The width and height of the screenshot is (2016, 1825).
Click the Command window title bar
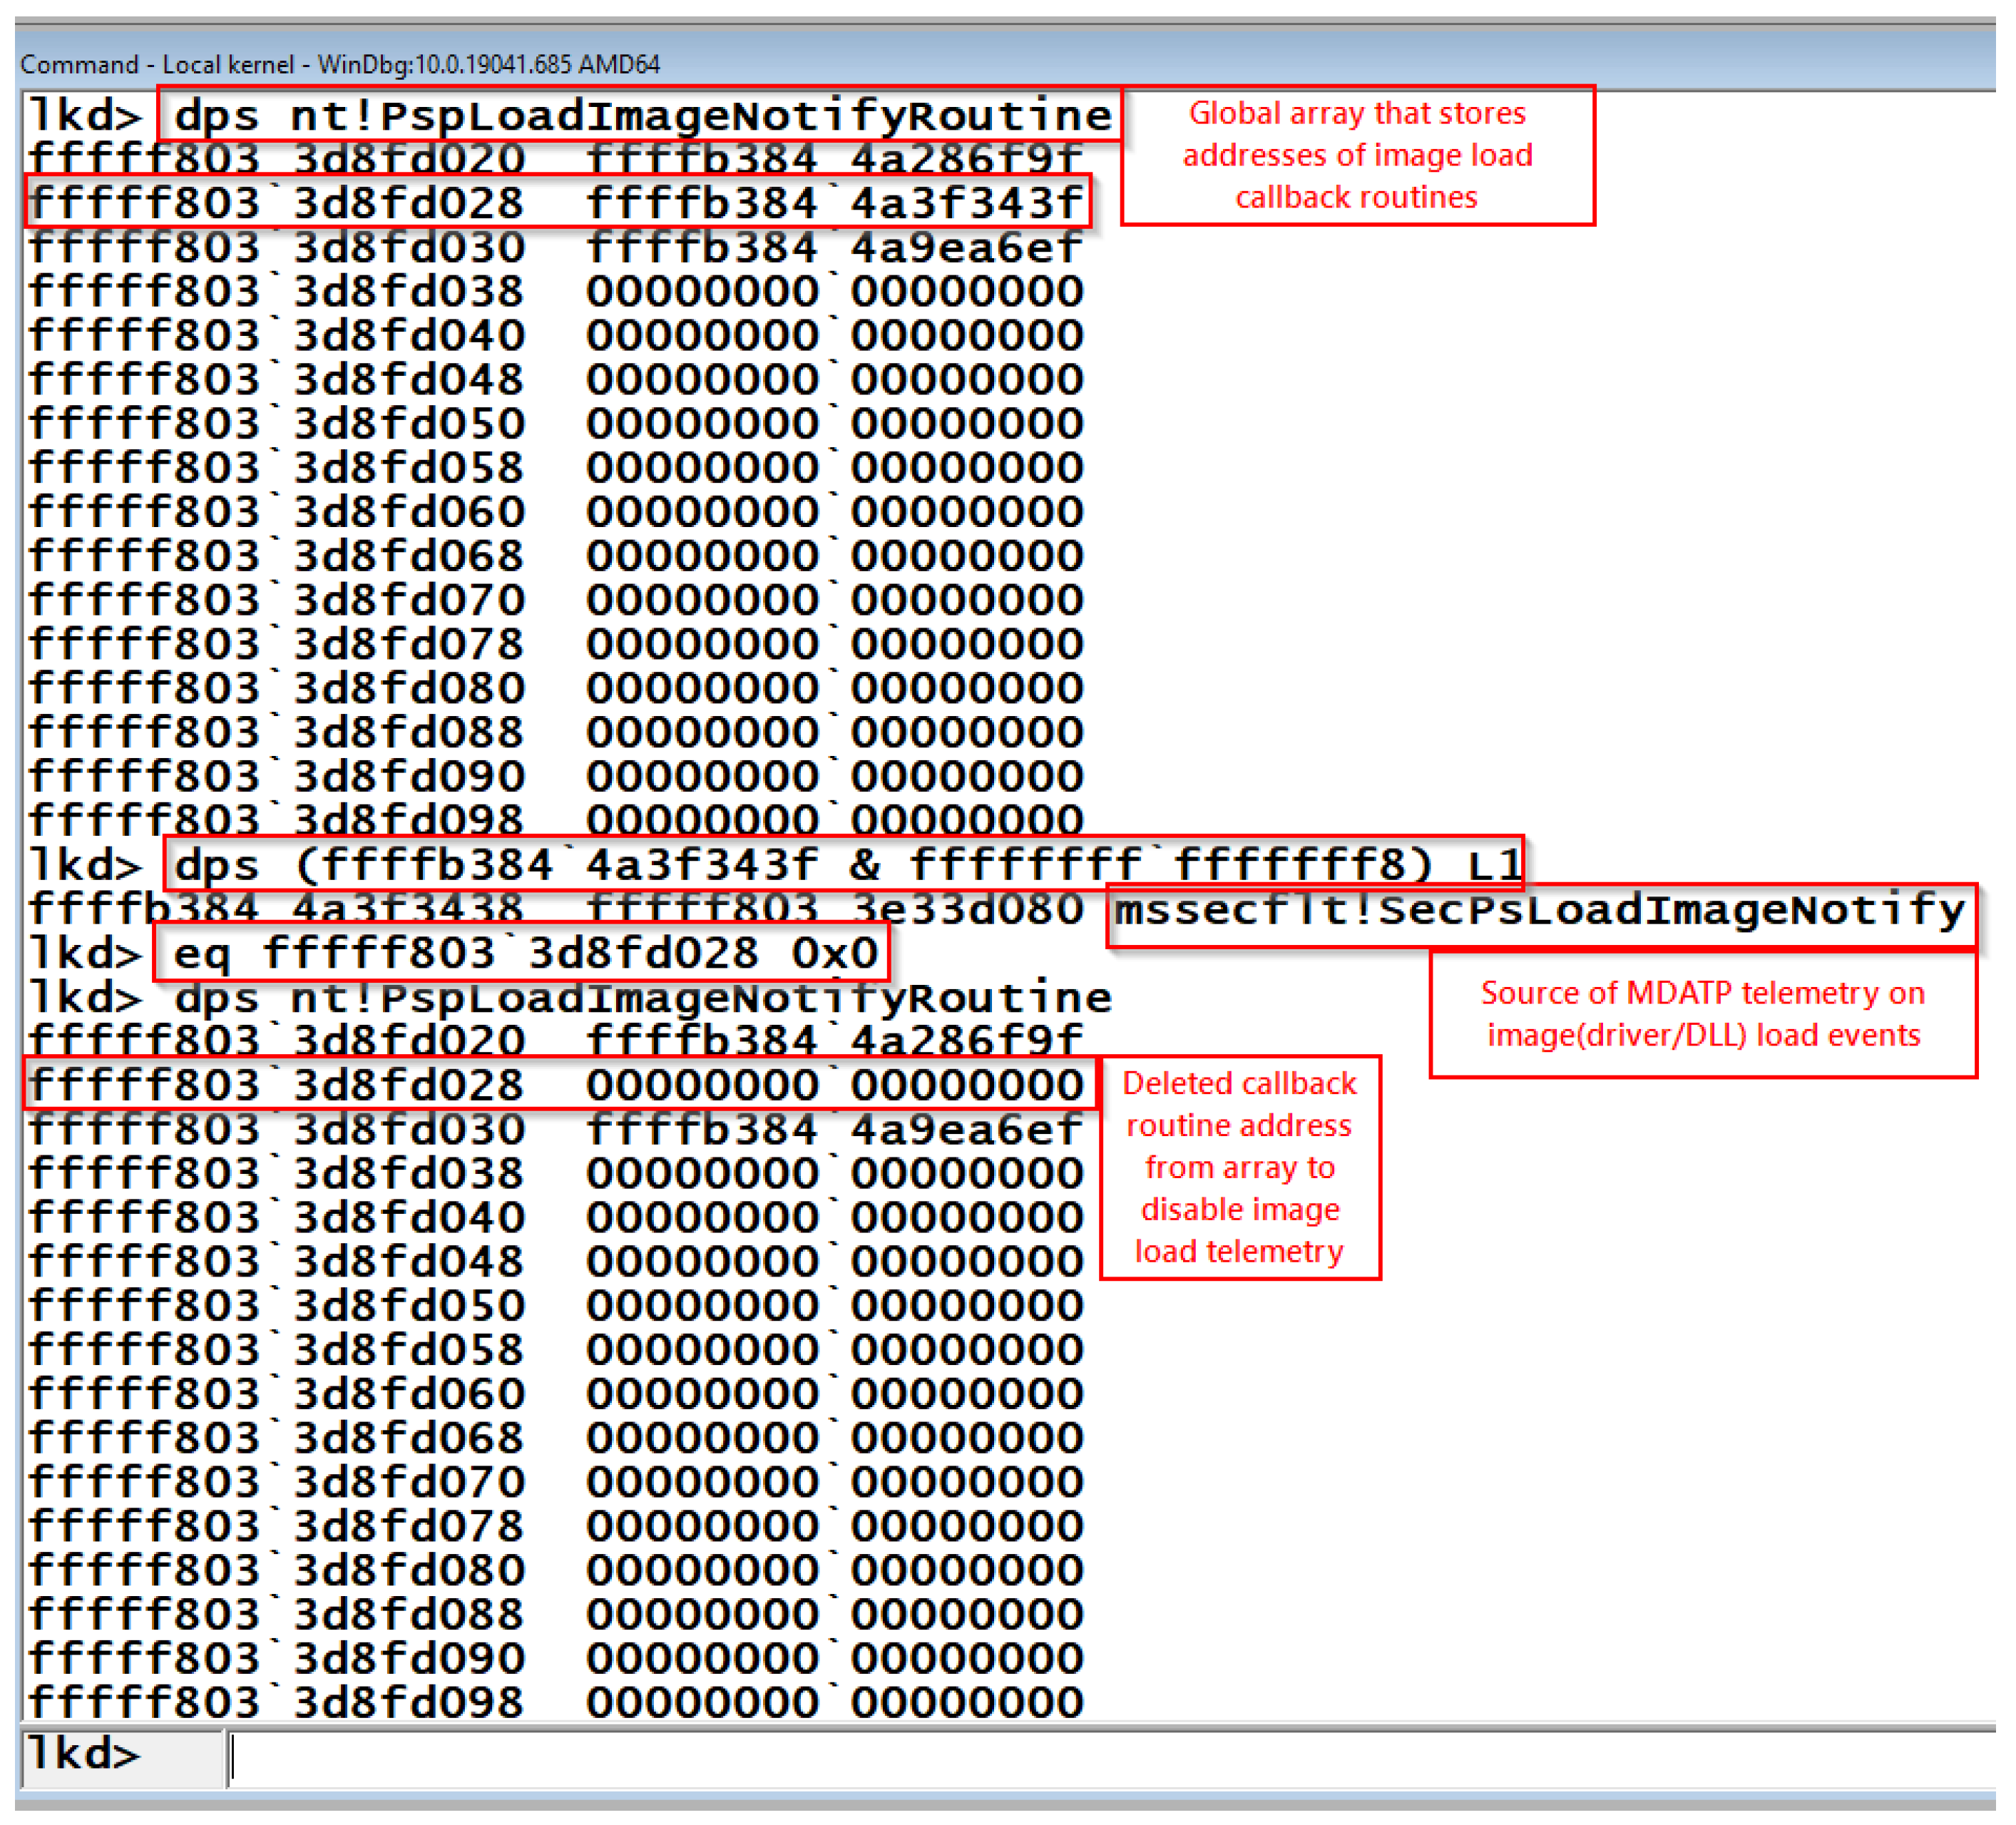pos(340,65)
